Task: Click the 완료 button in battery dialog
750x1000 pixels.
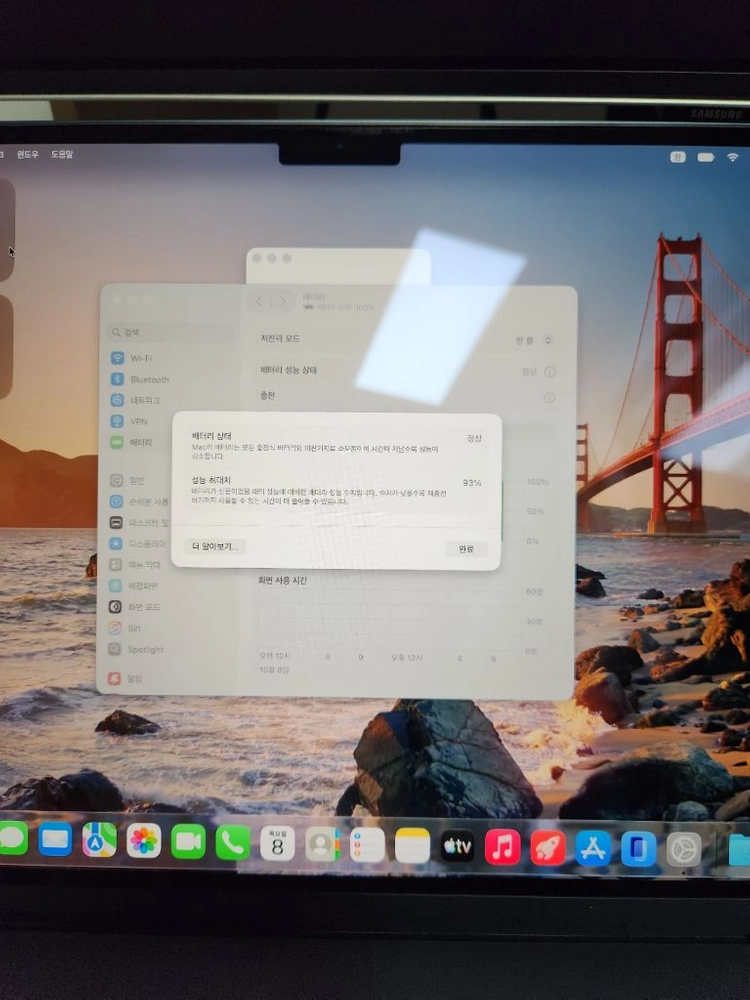Action: [x=466, y=549]
